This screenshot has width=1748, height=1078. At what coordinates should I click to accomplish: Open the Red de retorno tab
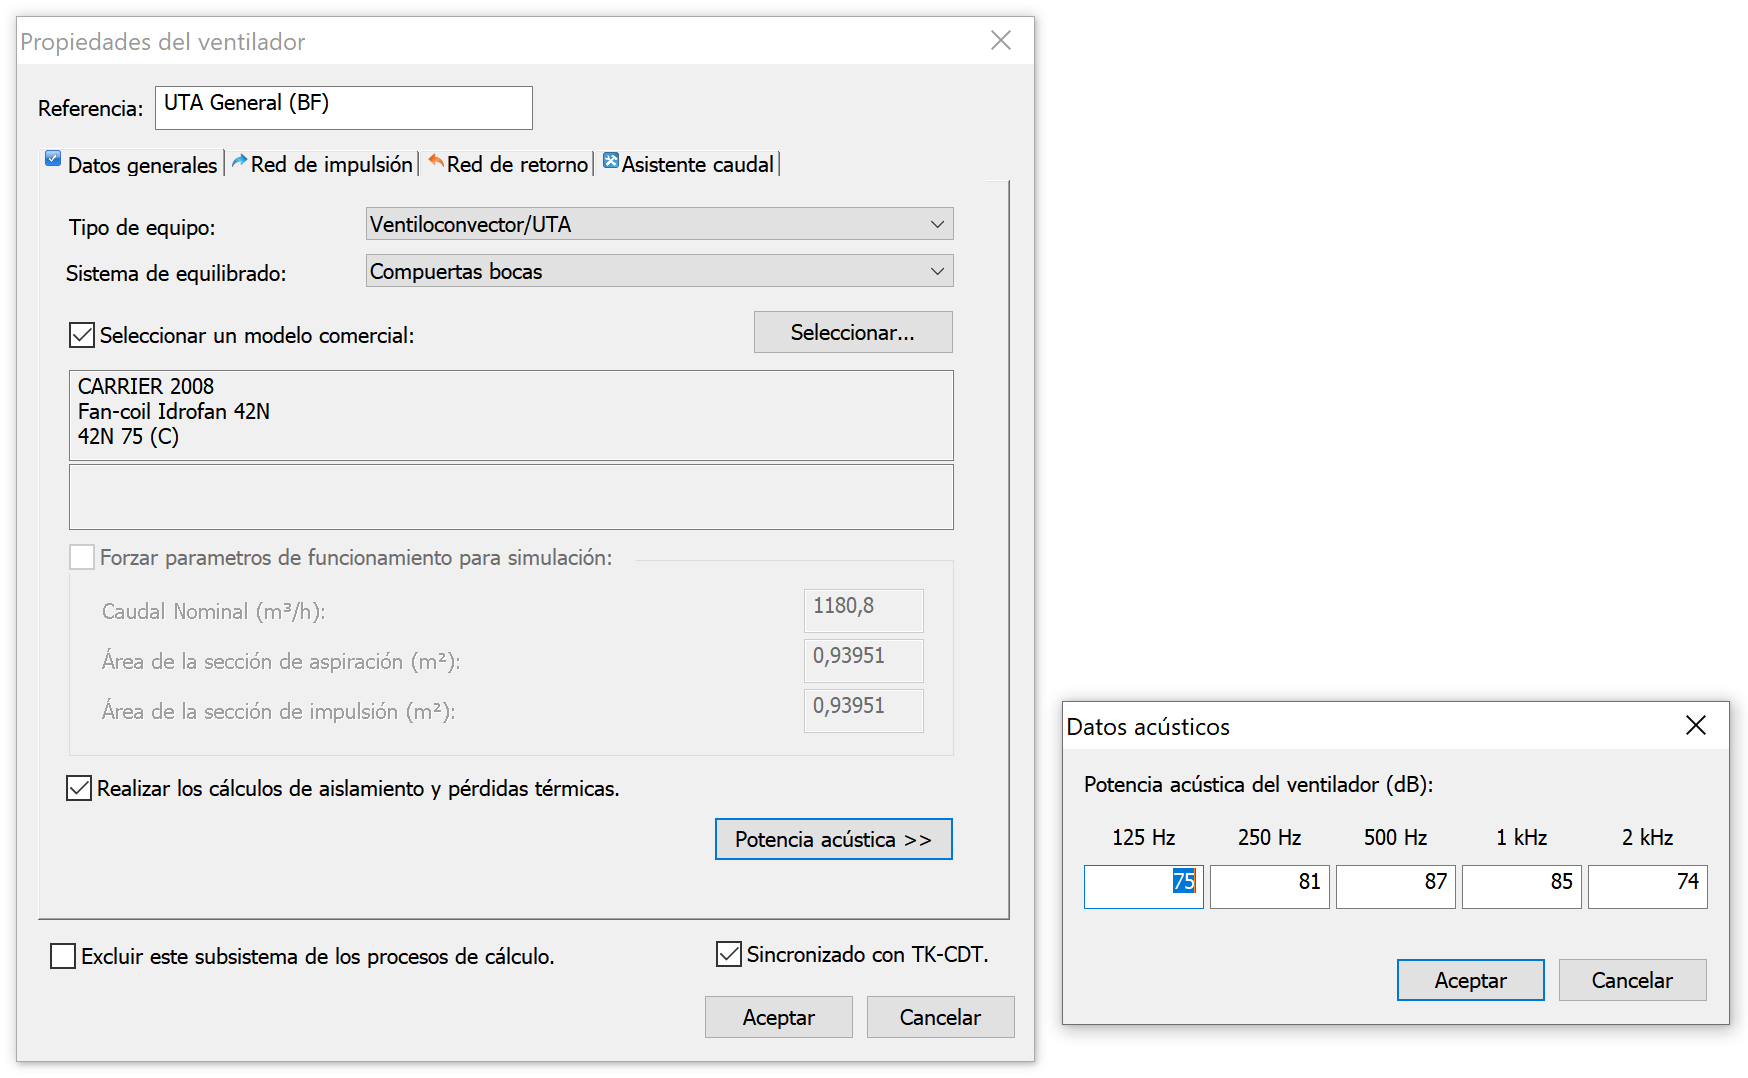(508, 164)
